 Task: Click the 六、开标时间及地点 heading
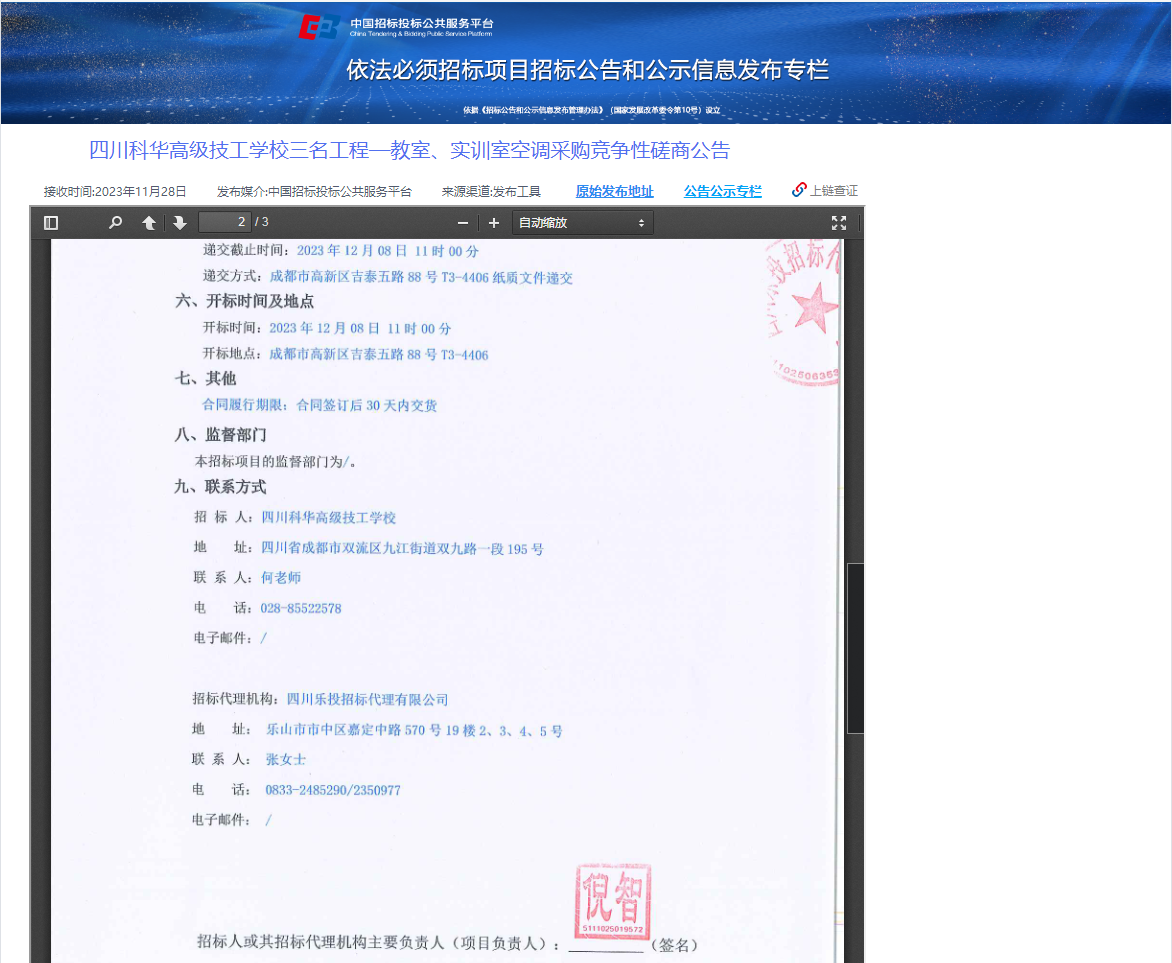tap(244, 301)
